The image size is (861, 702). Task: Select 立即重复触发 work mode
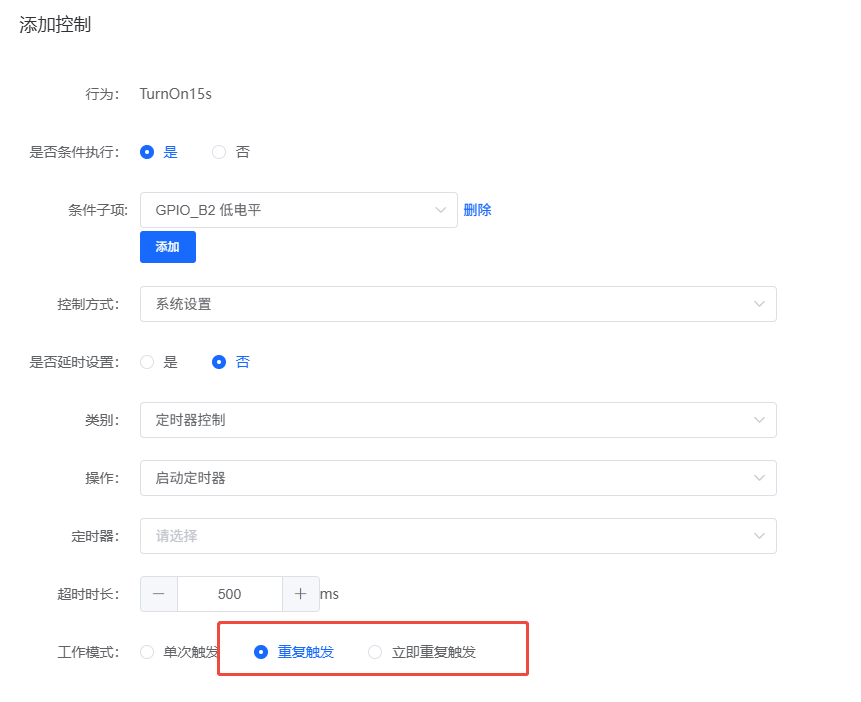pyautogui.click(x=375, y=652)
